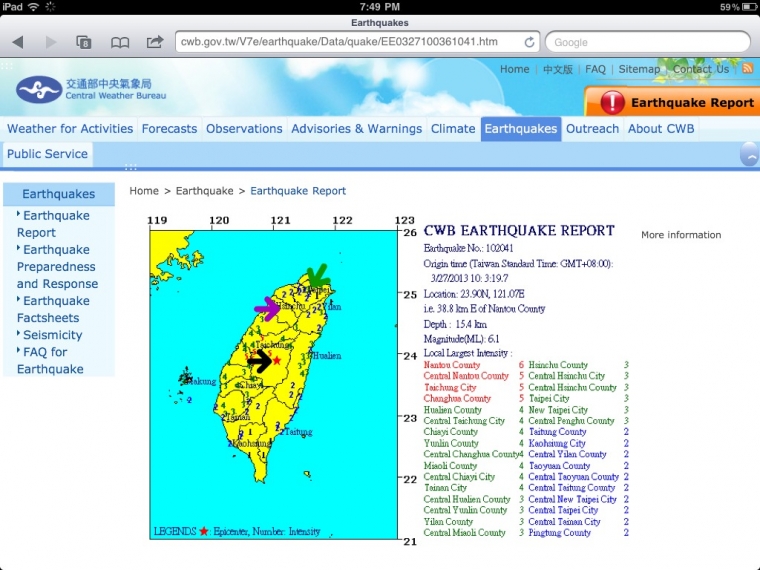The height and width of the screenshot is (570, 760).
Task: Open Seismicity sidebar link
Action: (x=52, y=335)
